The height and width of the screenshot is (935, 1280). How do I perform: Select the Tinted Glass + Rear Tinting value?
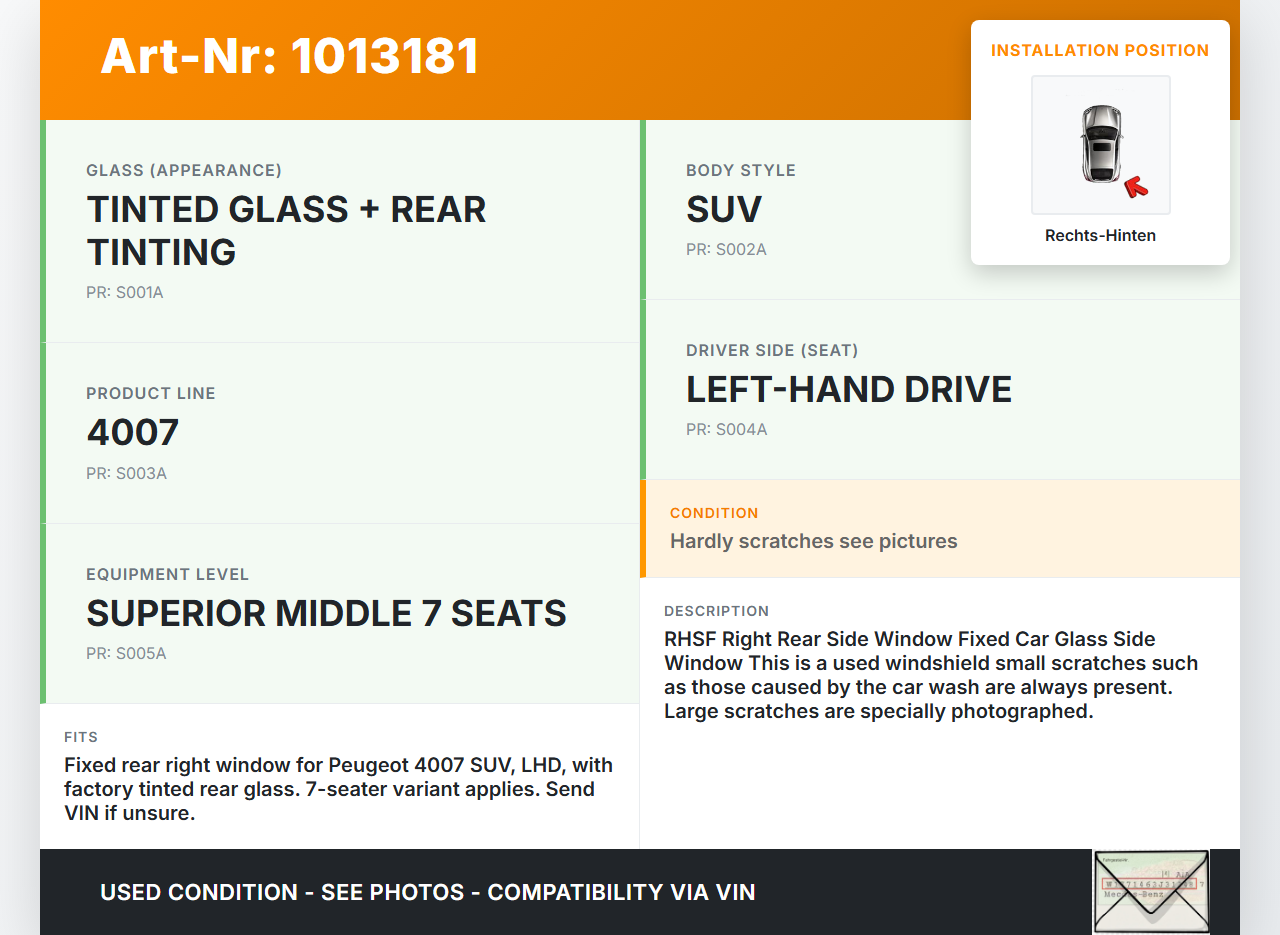[x=286, y=231]
